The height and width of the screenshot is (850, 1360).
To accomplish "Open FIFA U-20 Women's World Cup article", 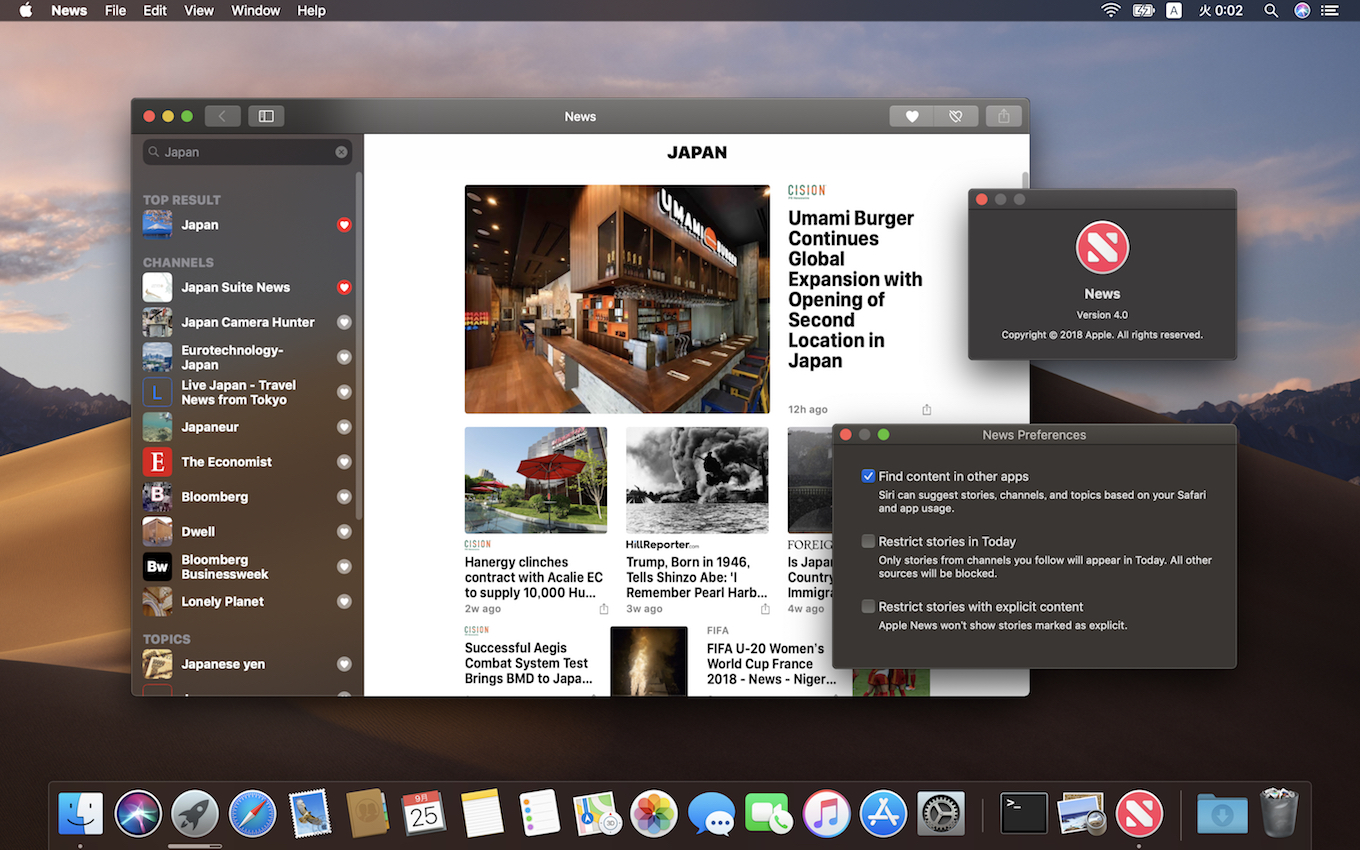I will point(772,663).
